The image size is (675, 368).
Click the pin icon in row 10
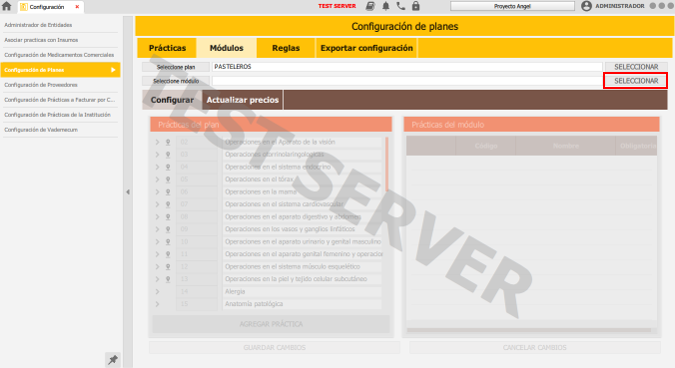(x=168, y=242)
